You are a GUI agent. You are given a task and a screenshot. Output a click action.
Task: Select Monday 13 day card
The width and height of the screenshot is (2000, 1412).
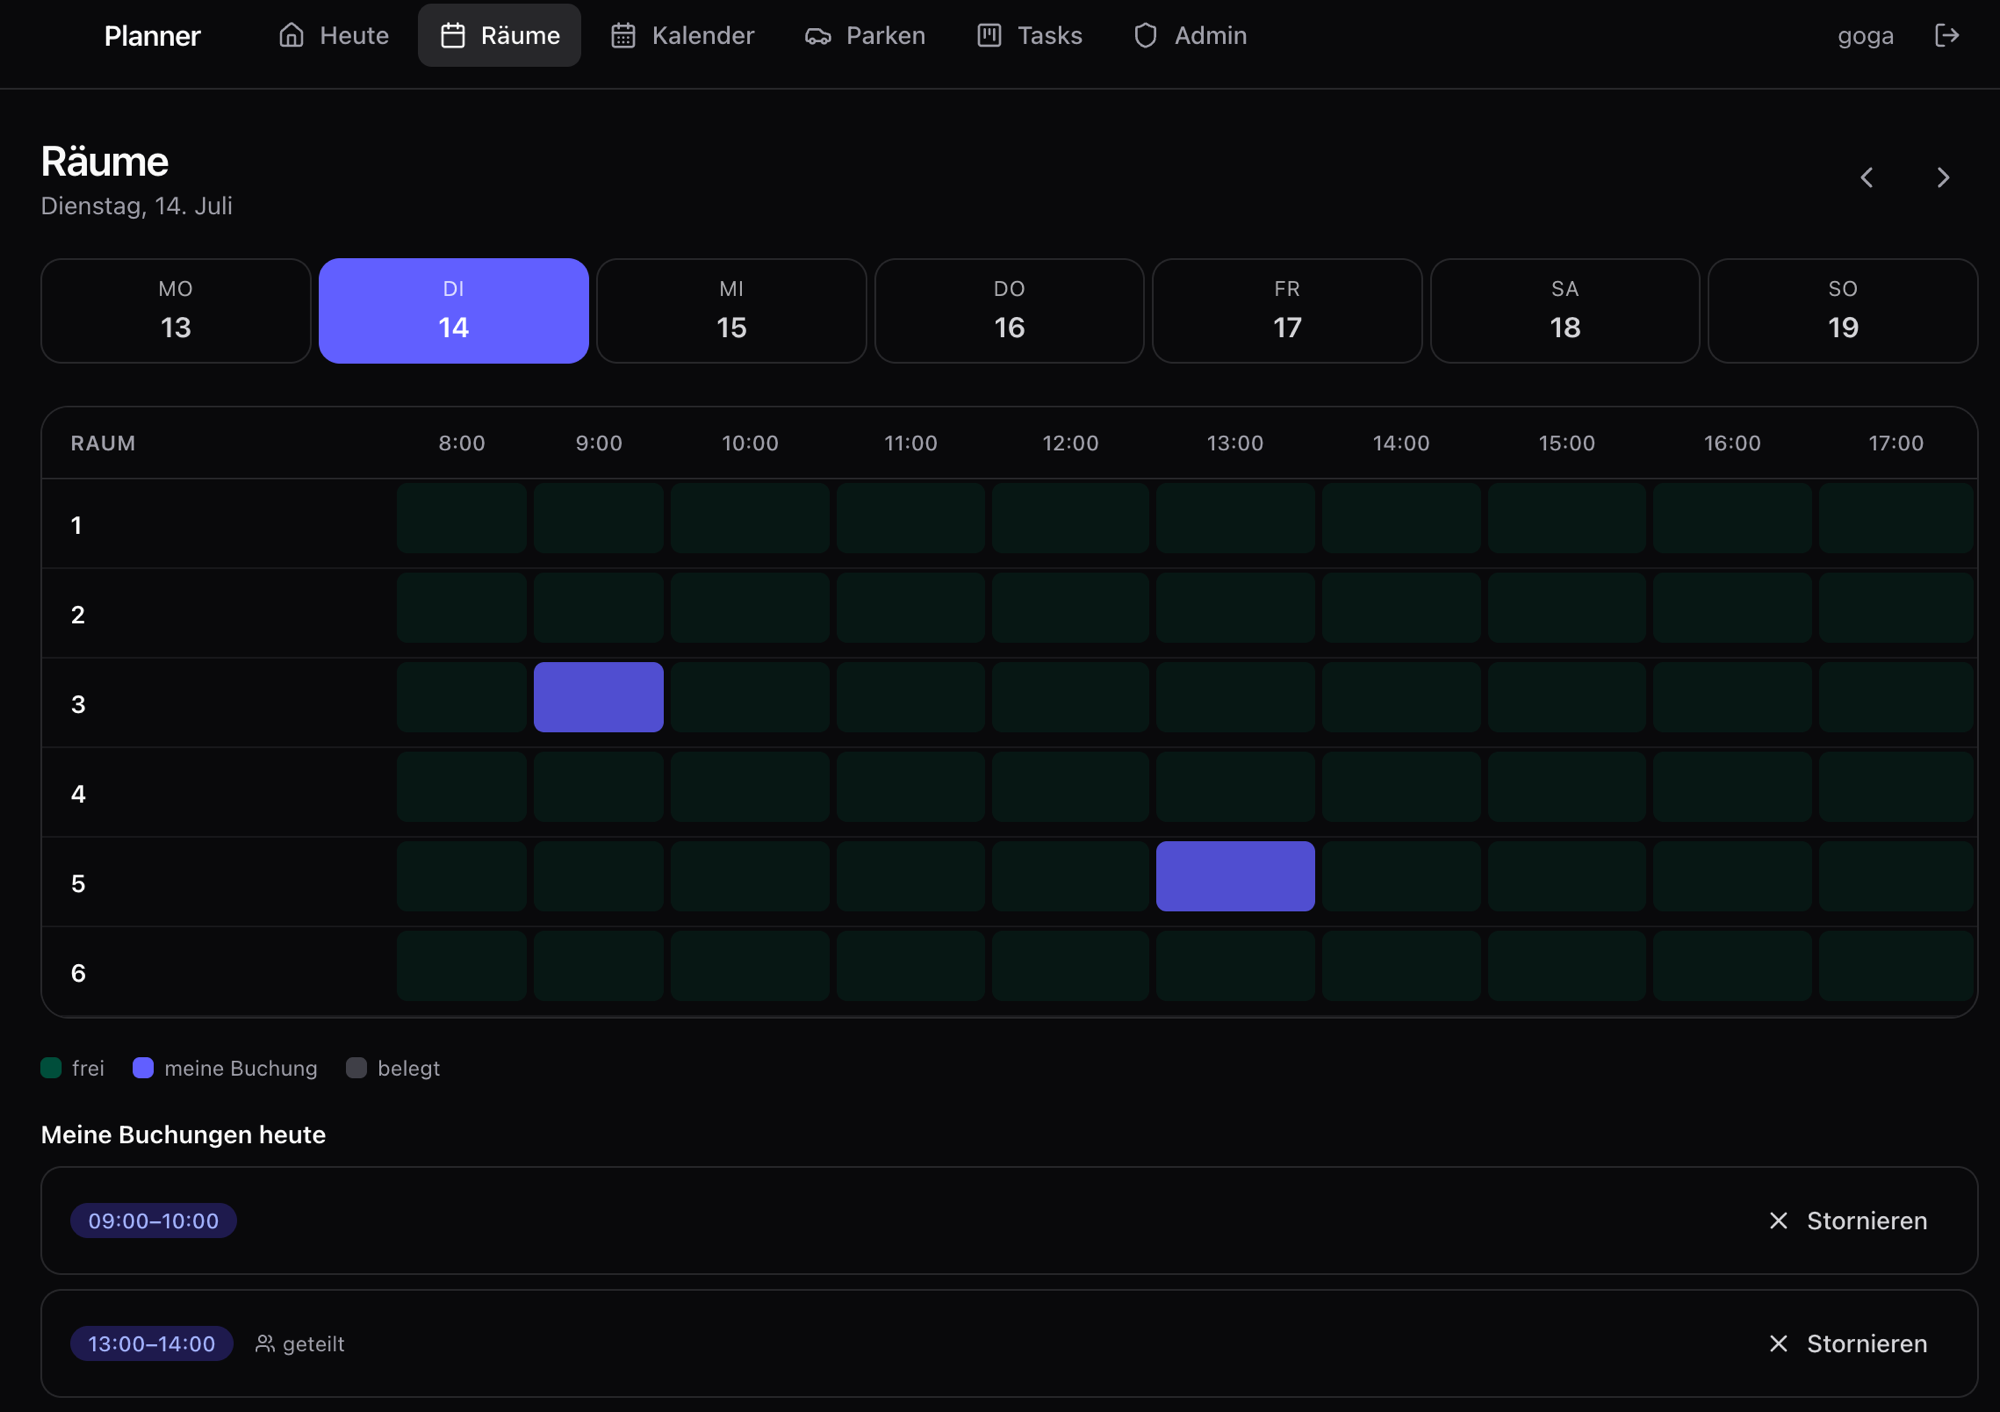pos(176,311)
